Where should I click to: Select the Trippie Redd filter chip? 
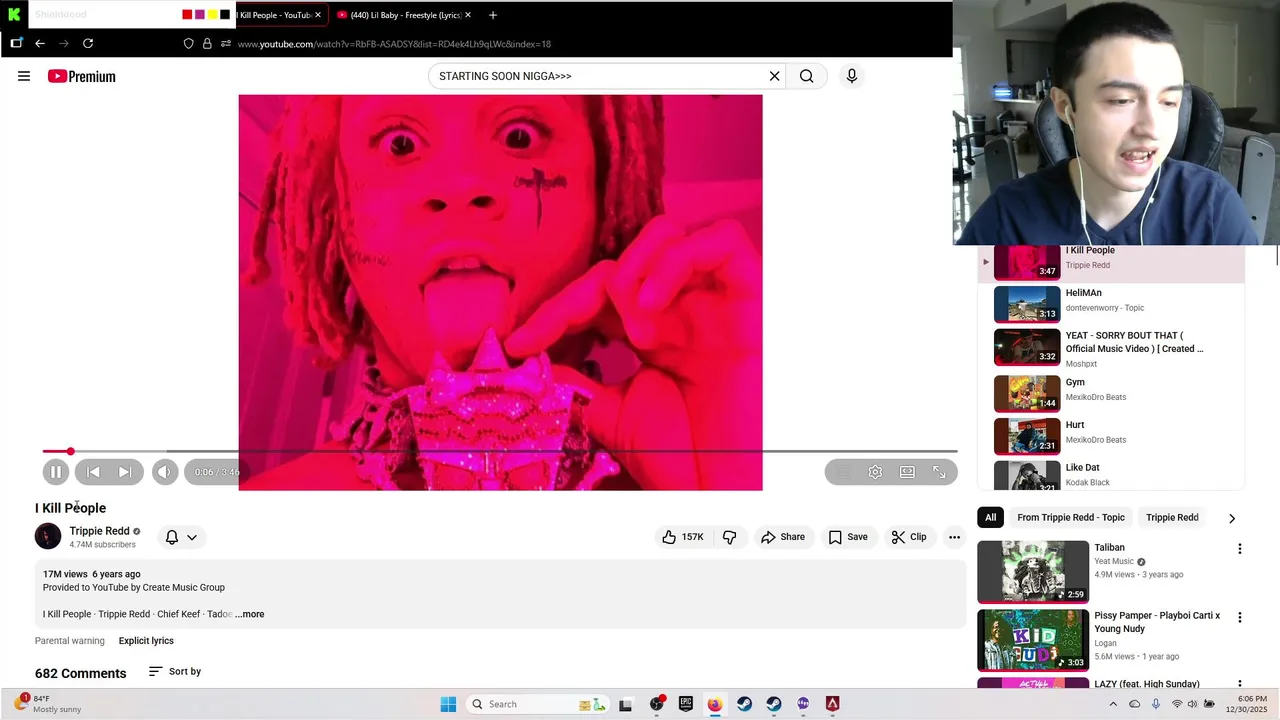1172,517
